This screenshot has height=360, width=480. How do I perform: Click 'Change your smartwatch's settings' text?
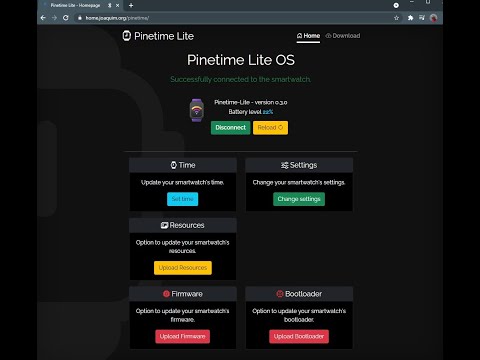click(x=299, y=182)
